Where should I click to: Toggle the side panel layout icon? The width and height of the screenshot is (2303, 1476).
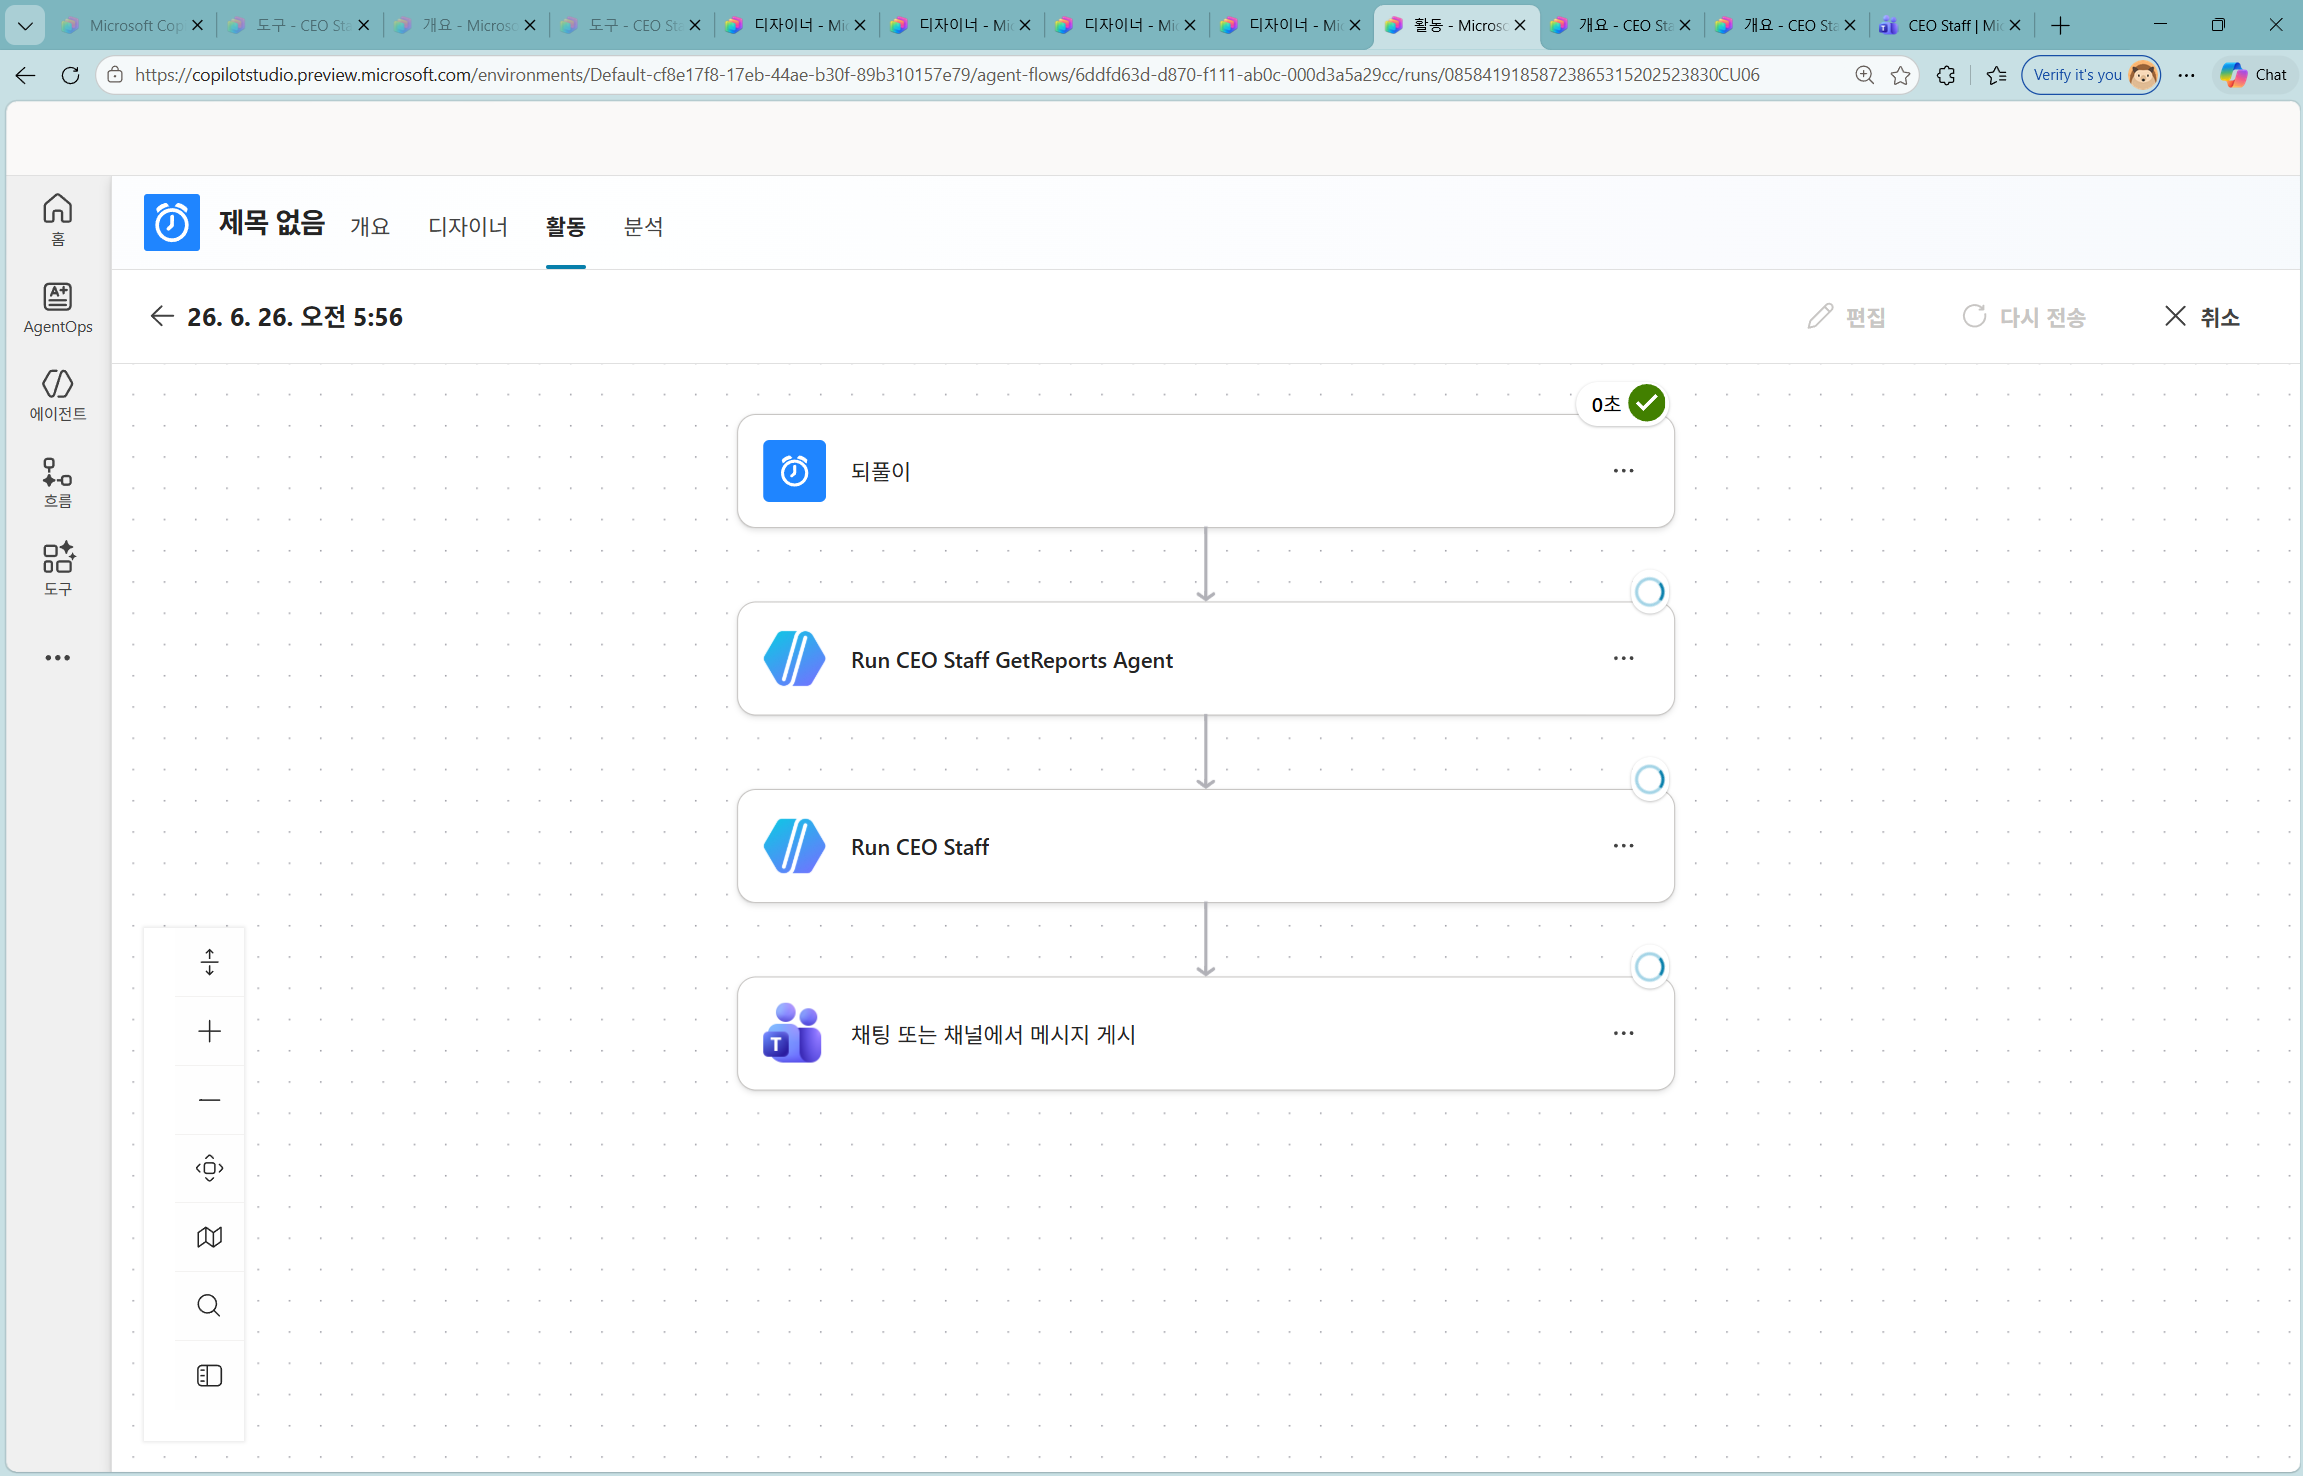coord(209,1376)
